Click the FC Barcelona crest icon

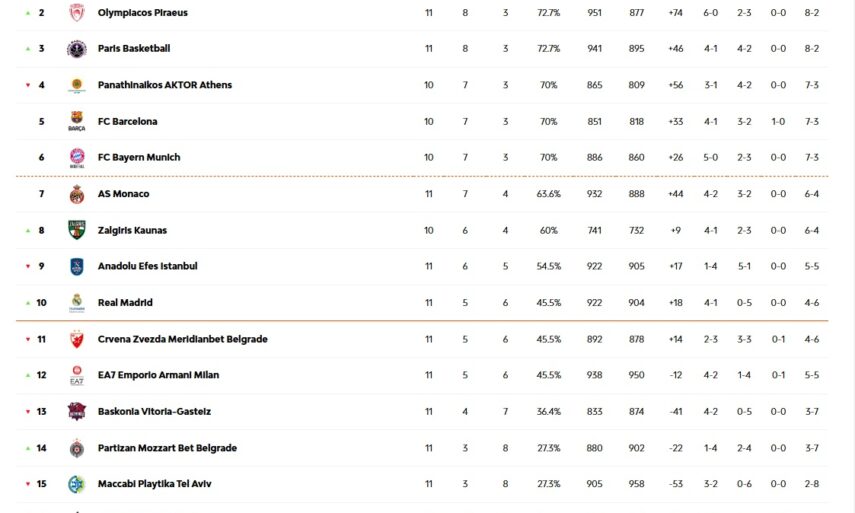pos(77,121)
